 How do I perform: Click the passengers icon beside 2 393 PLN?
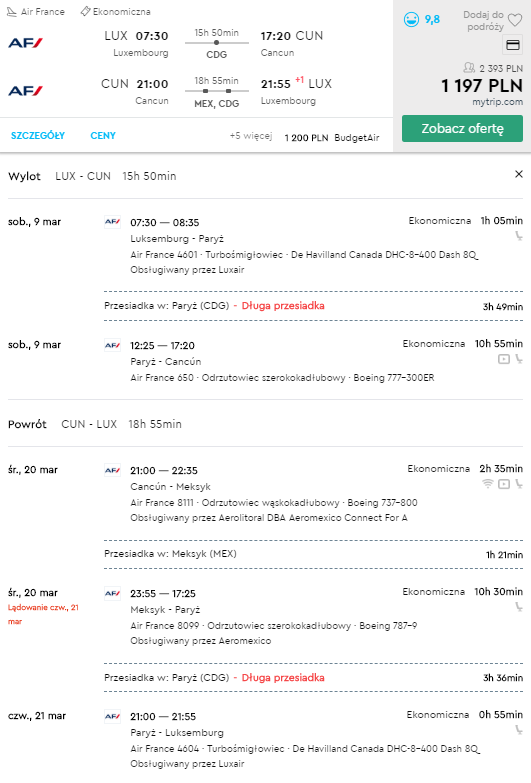click(469, 67)
